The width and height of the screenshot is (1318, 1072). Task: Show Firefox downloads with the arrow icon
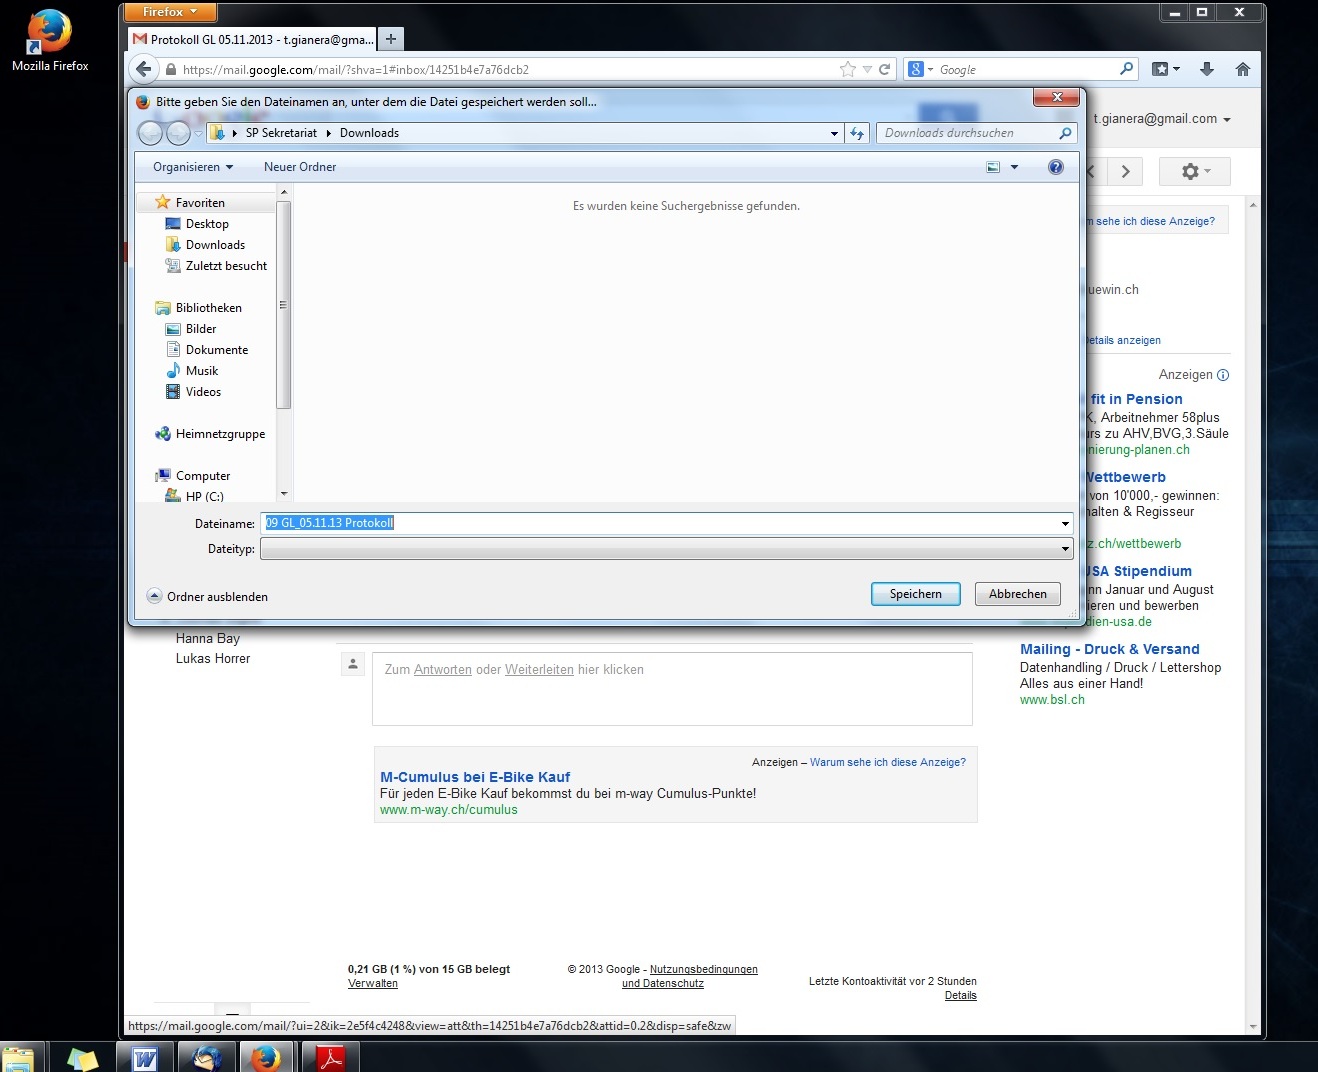tap(1207, 69)
